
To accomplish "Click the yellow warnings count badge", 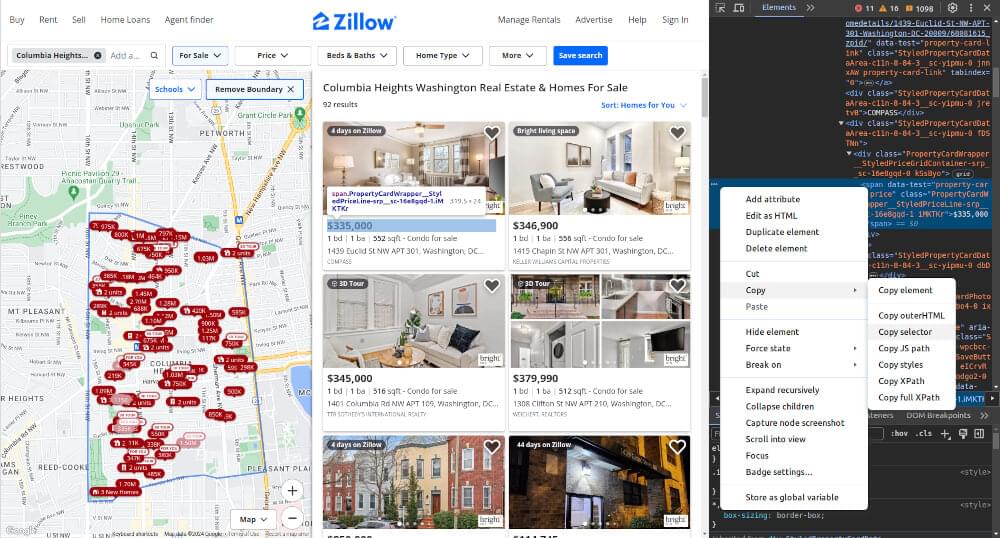I will (x=888, y=8).
